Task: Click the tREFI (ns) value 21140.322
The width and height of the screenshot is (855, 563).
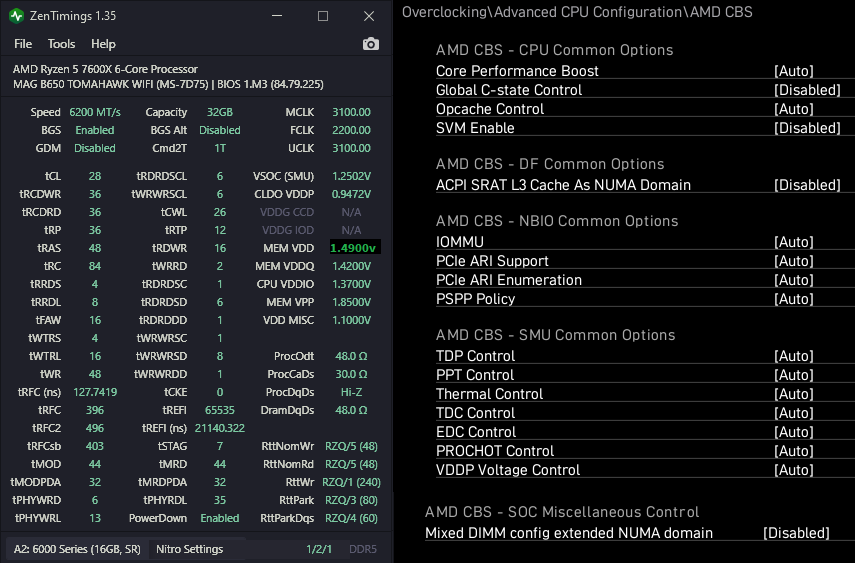Action: coord(220,428)
